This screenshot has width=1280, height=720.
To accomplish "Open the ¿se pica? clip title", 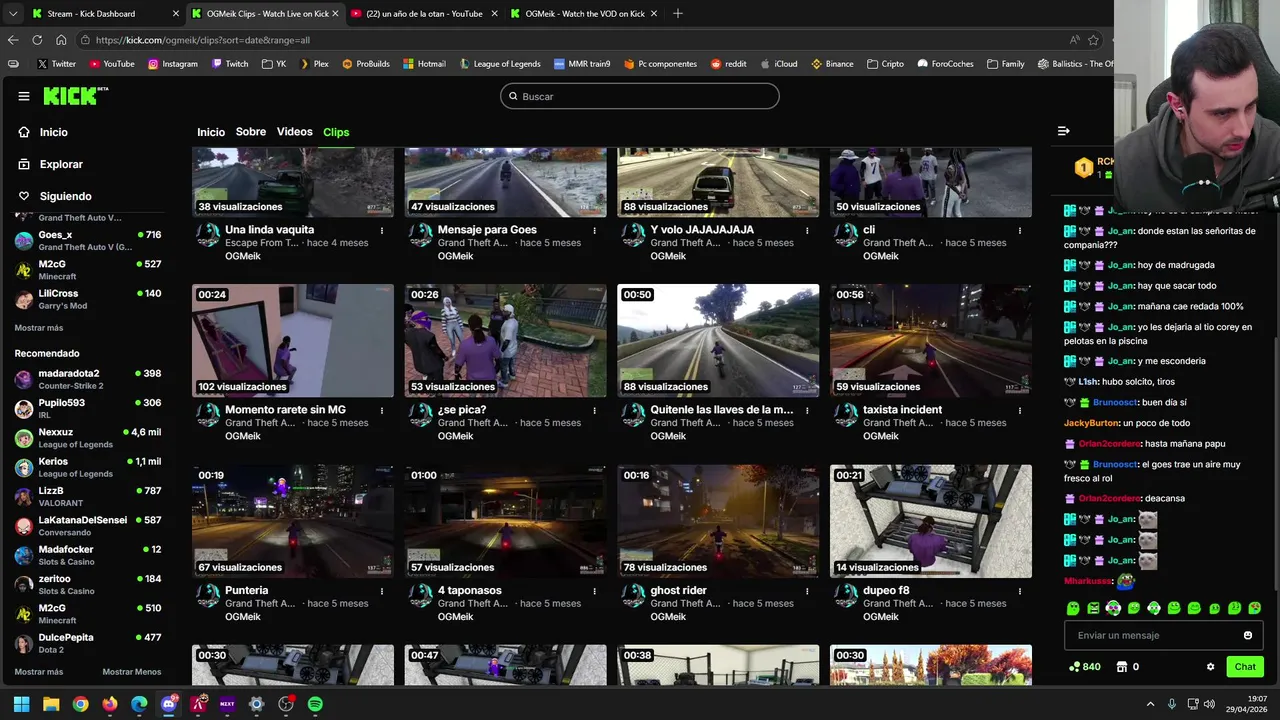I will [462, 410].
